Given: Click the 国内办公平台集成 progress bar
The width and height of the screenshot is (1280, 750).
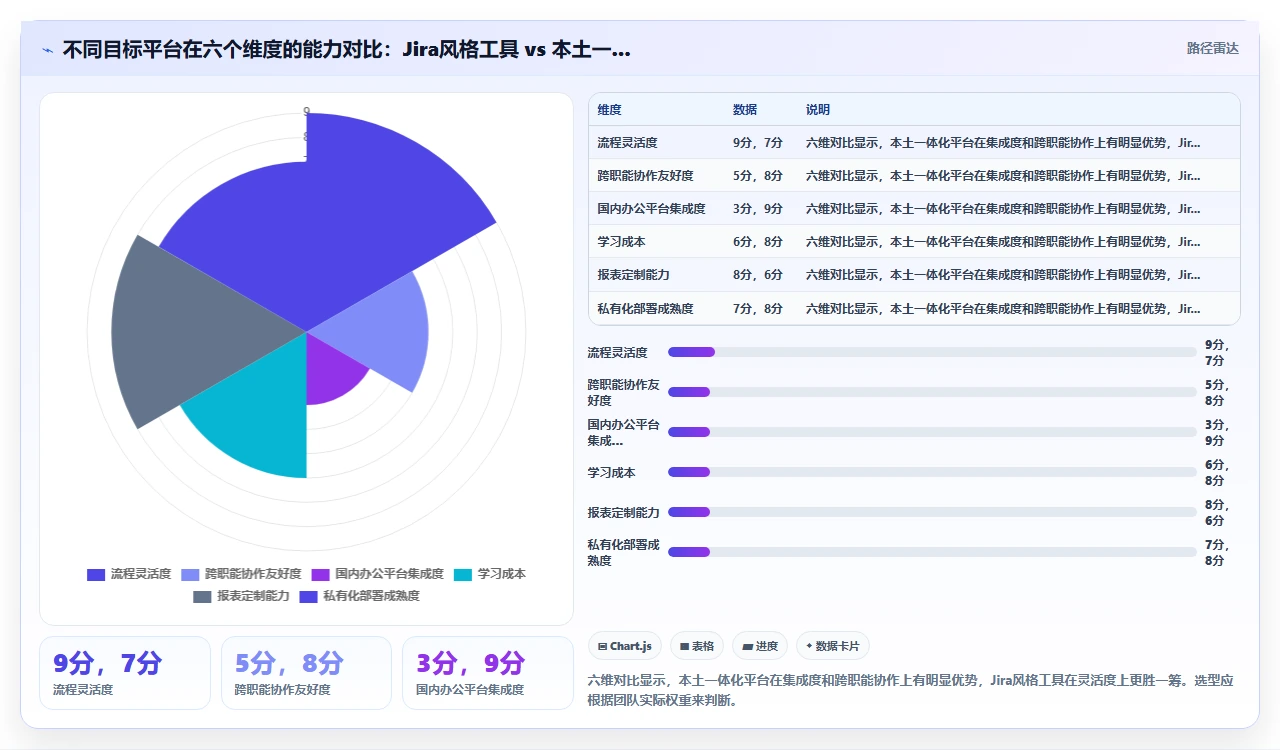Looking at the screenshot, I should [932, 432].
